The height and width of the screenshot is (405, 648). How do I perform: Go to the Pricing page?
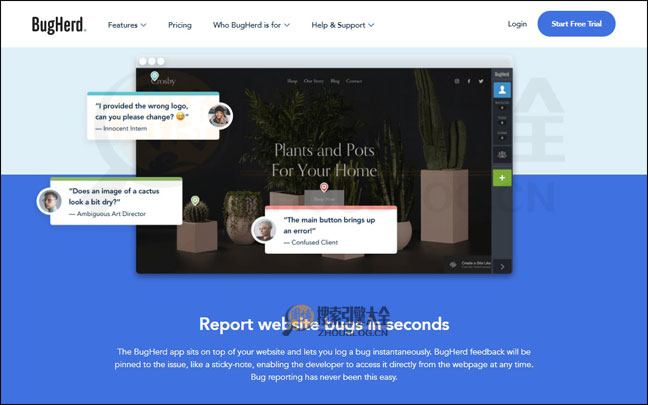[180, 25]
